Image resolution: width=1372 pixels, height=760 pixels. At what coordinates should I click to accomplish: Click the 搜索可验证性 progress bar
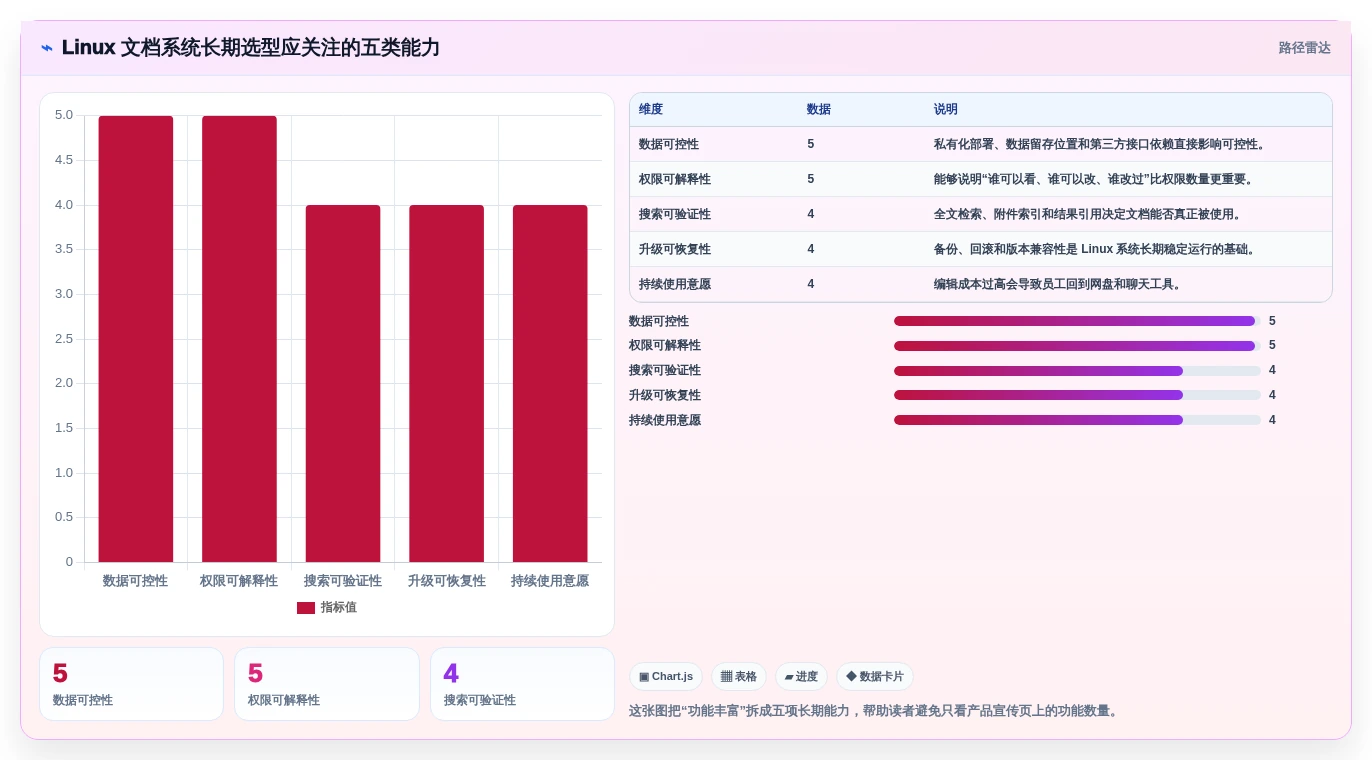pyautogui.click(x=1077, y=371)
